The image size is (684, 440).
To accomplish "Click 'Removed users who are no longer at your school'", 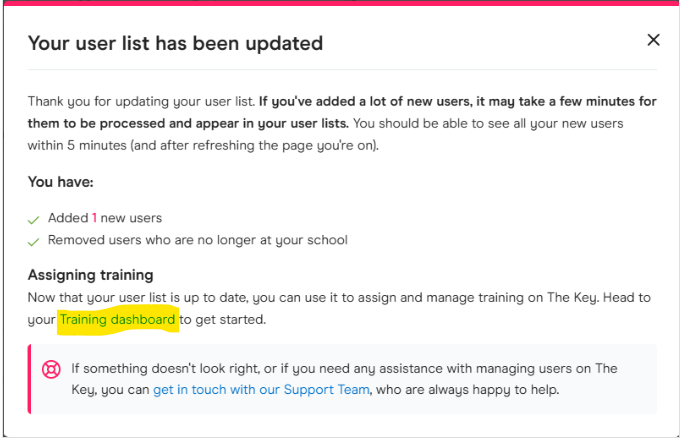I will point(197,240).
